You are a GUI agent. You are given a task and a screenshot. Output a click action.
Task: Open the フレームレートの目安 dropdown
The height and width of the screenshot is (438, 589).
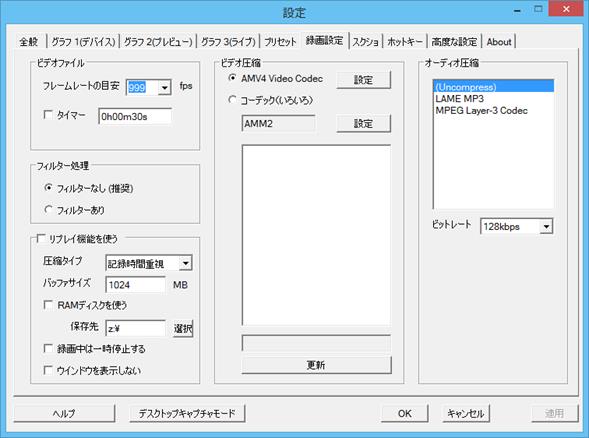click(165, 88)
